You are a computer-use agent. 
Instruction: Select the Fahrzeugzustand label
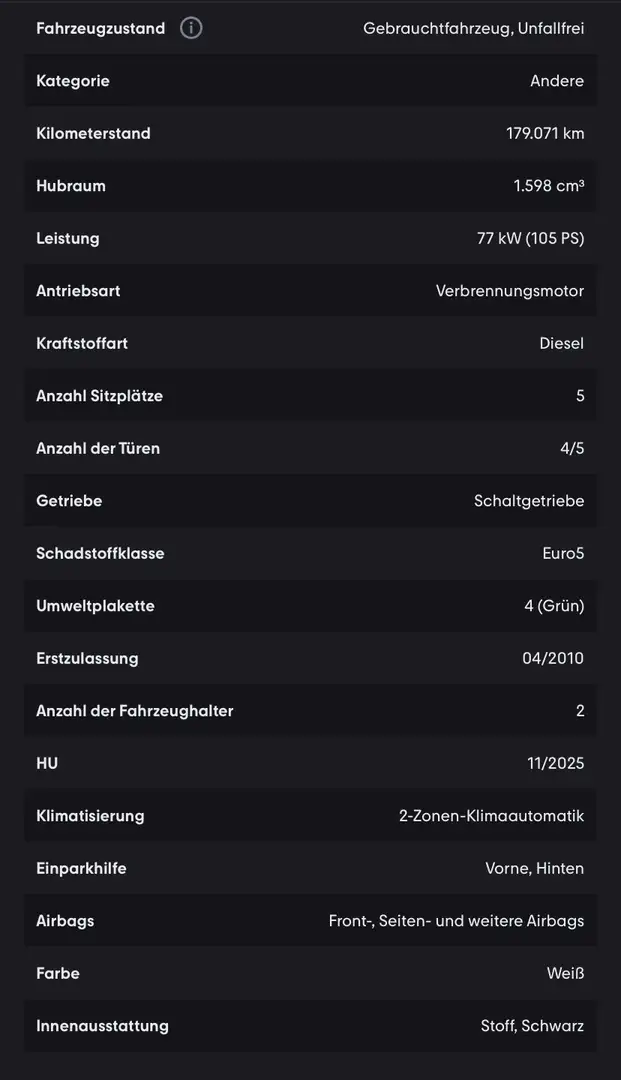pyautogui.click(x=101, y=29)
